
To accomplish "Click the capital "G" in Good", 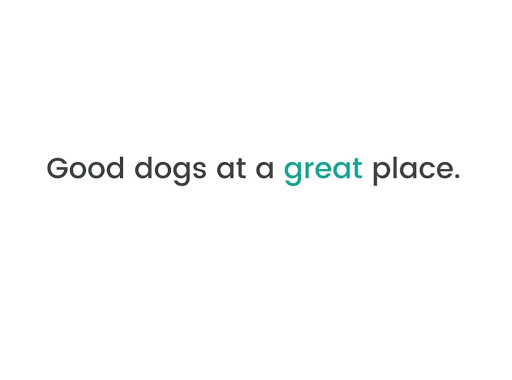I will (x=58, y=168).
